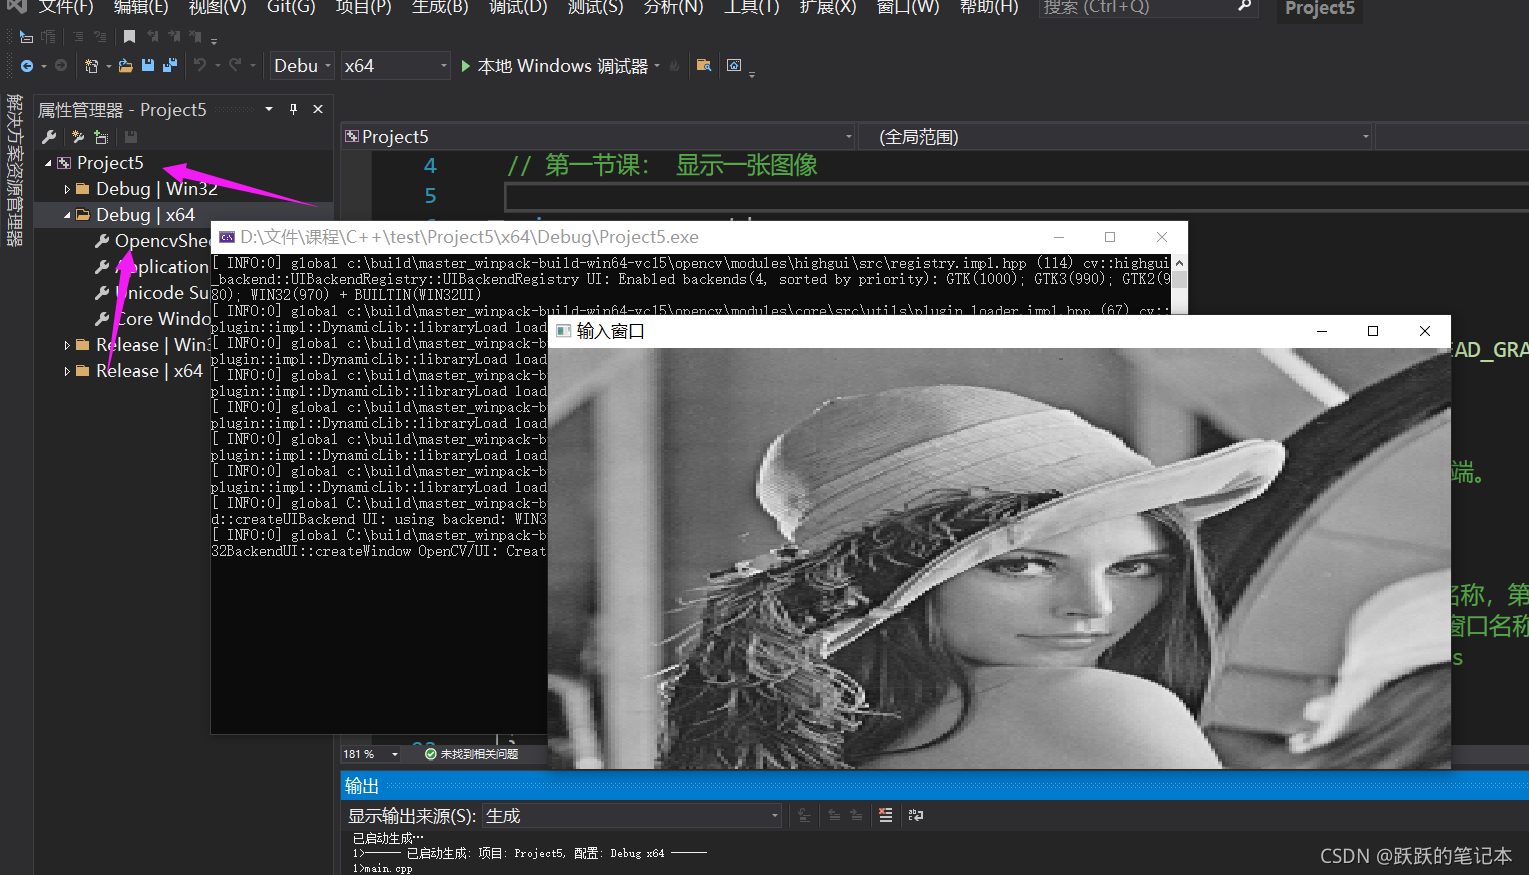Image resolution: width=1529 pixels, height=875 pixels.
Task: Open the Debug configuration dropdown
Action: [x=303, y=66]
